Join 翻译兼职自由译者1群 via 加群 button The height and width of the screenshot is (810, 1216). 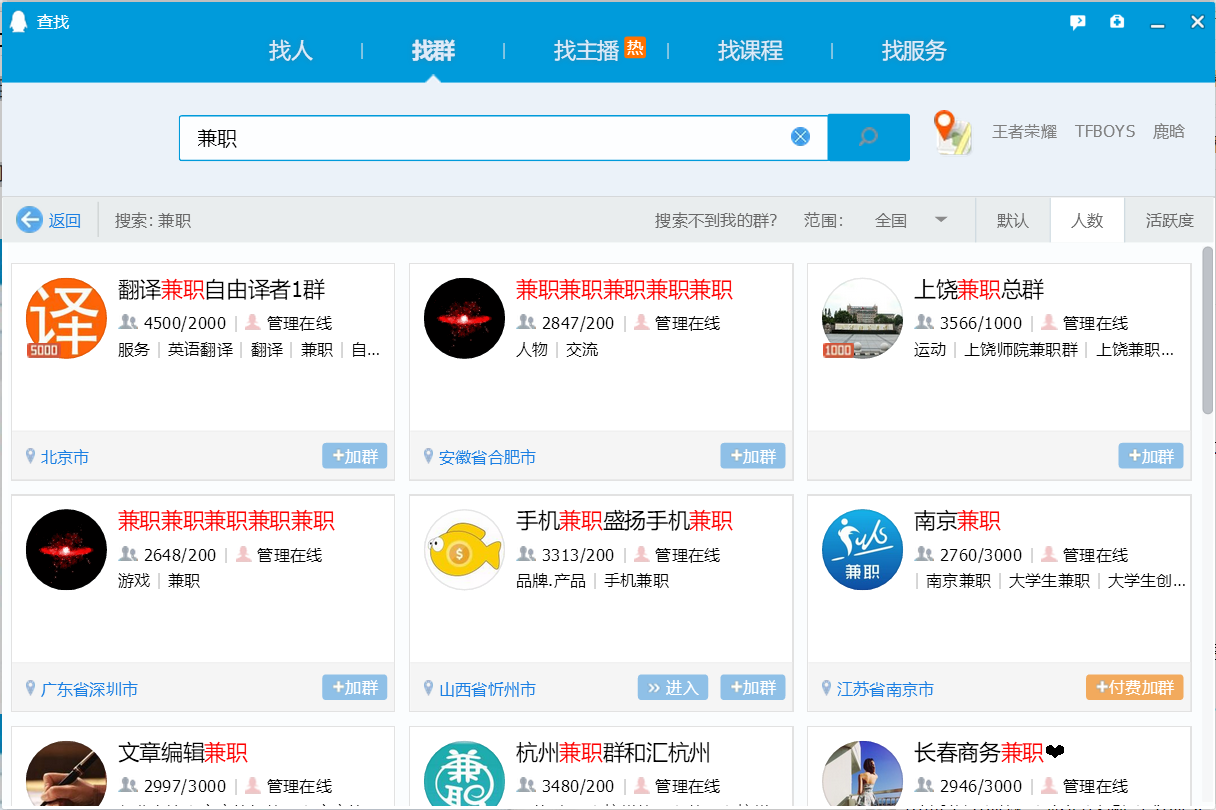(354, 456)
